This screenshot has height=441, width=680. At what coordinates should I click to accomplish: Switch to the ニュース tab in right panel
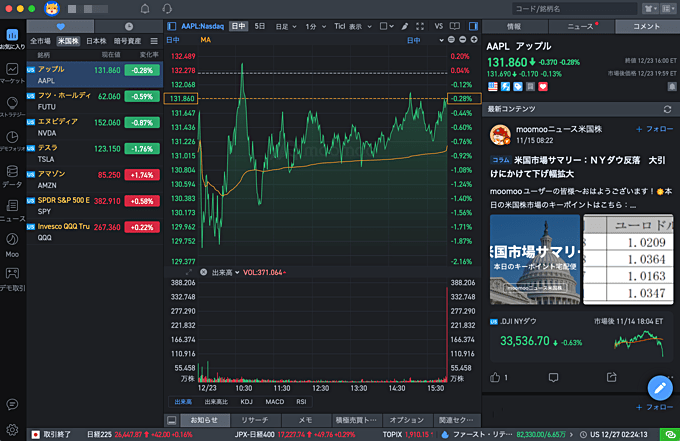tap(581, 26)
